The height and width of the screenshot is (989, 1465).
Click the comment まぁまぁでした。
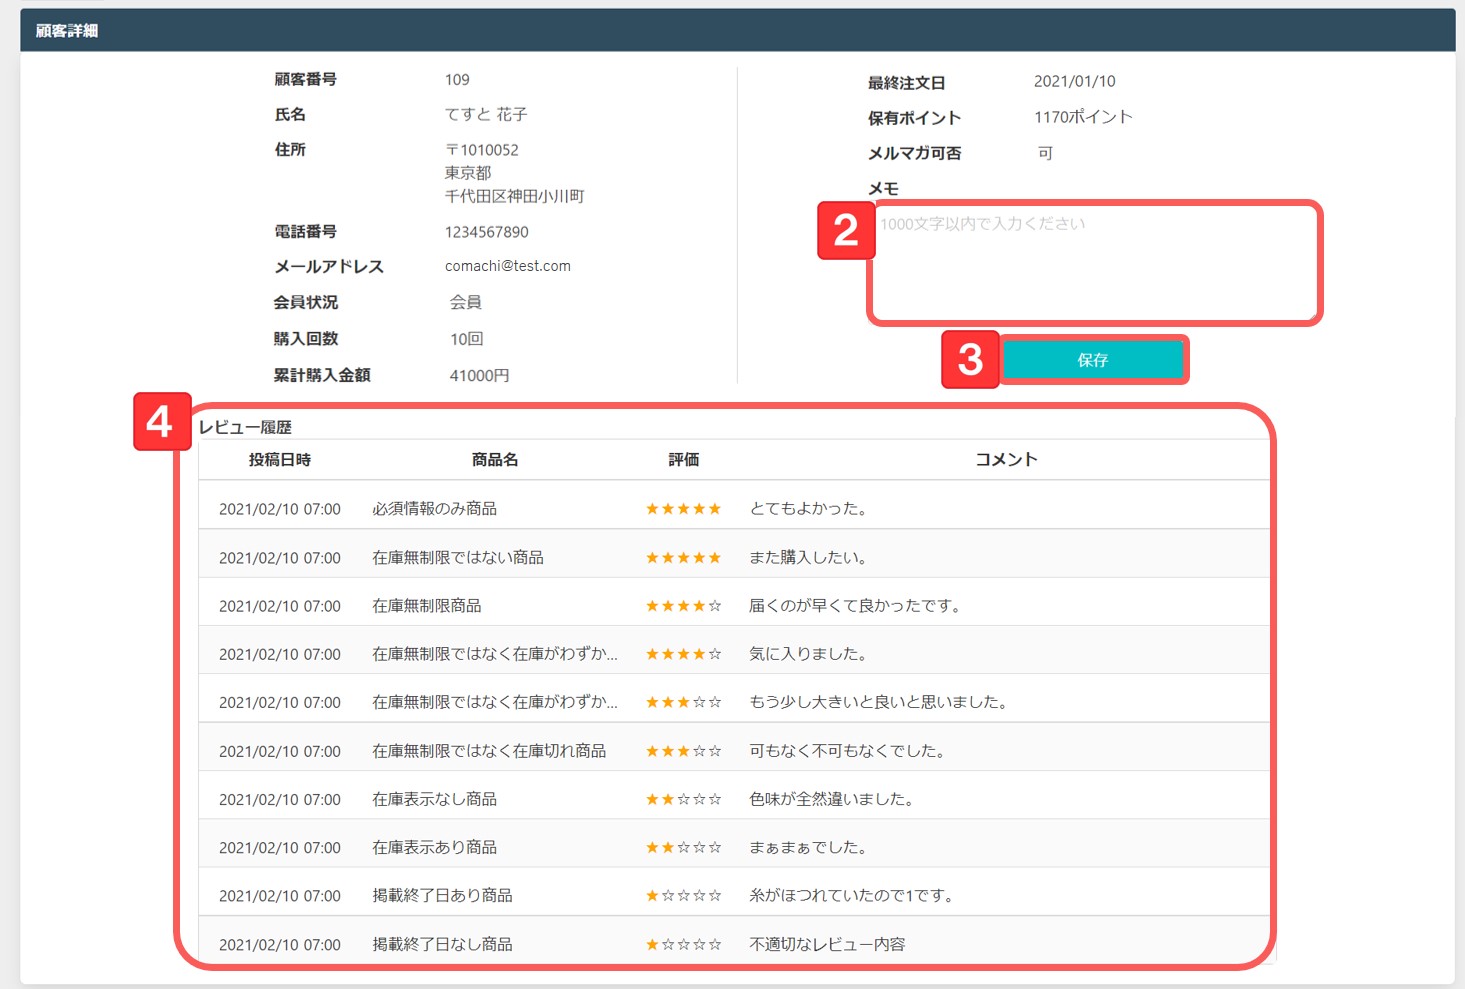(811, 847)
